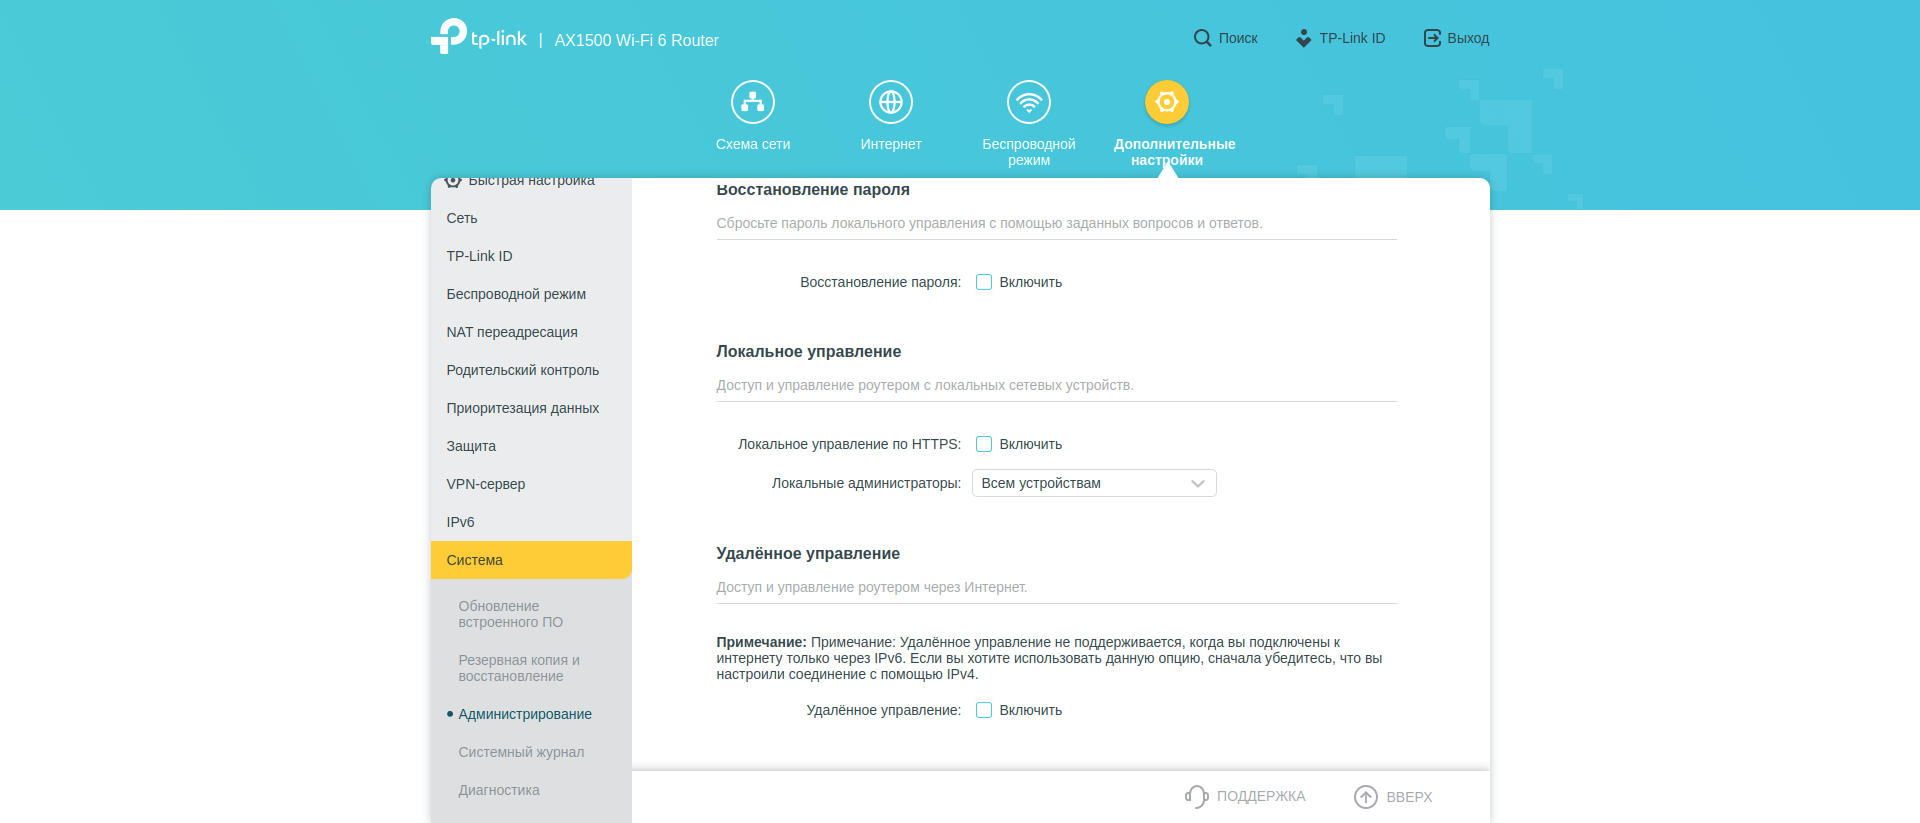Expand the Защита sidebar section
This screenshot has width=1920, height=823.
pyautogui.click(x=471, y=446)
